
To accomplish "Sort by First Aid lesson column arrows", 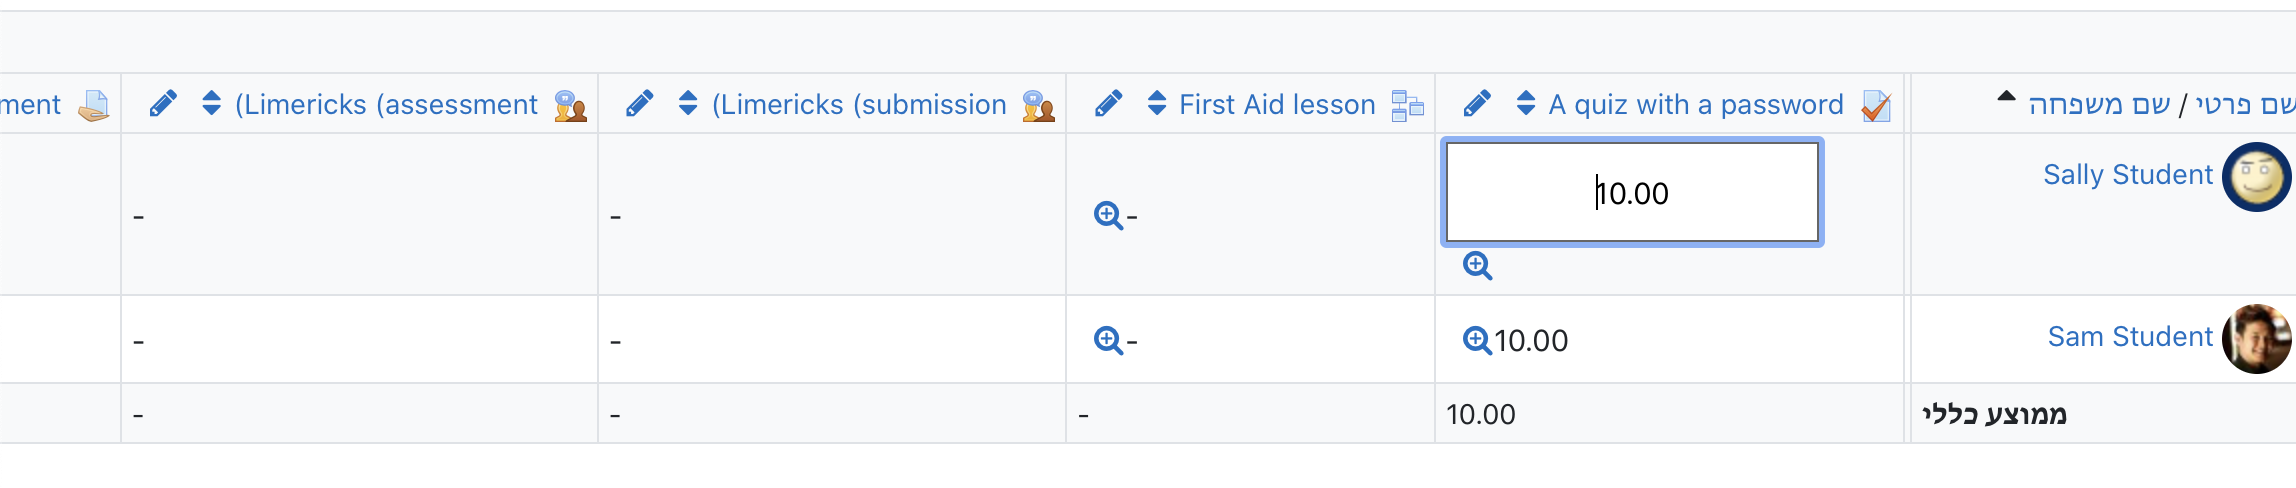I will 1157,103.
